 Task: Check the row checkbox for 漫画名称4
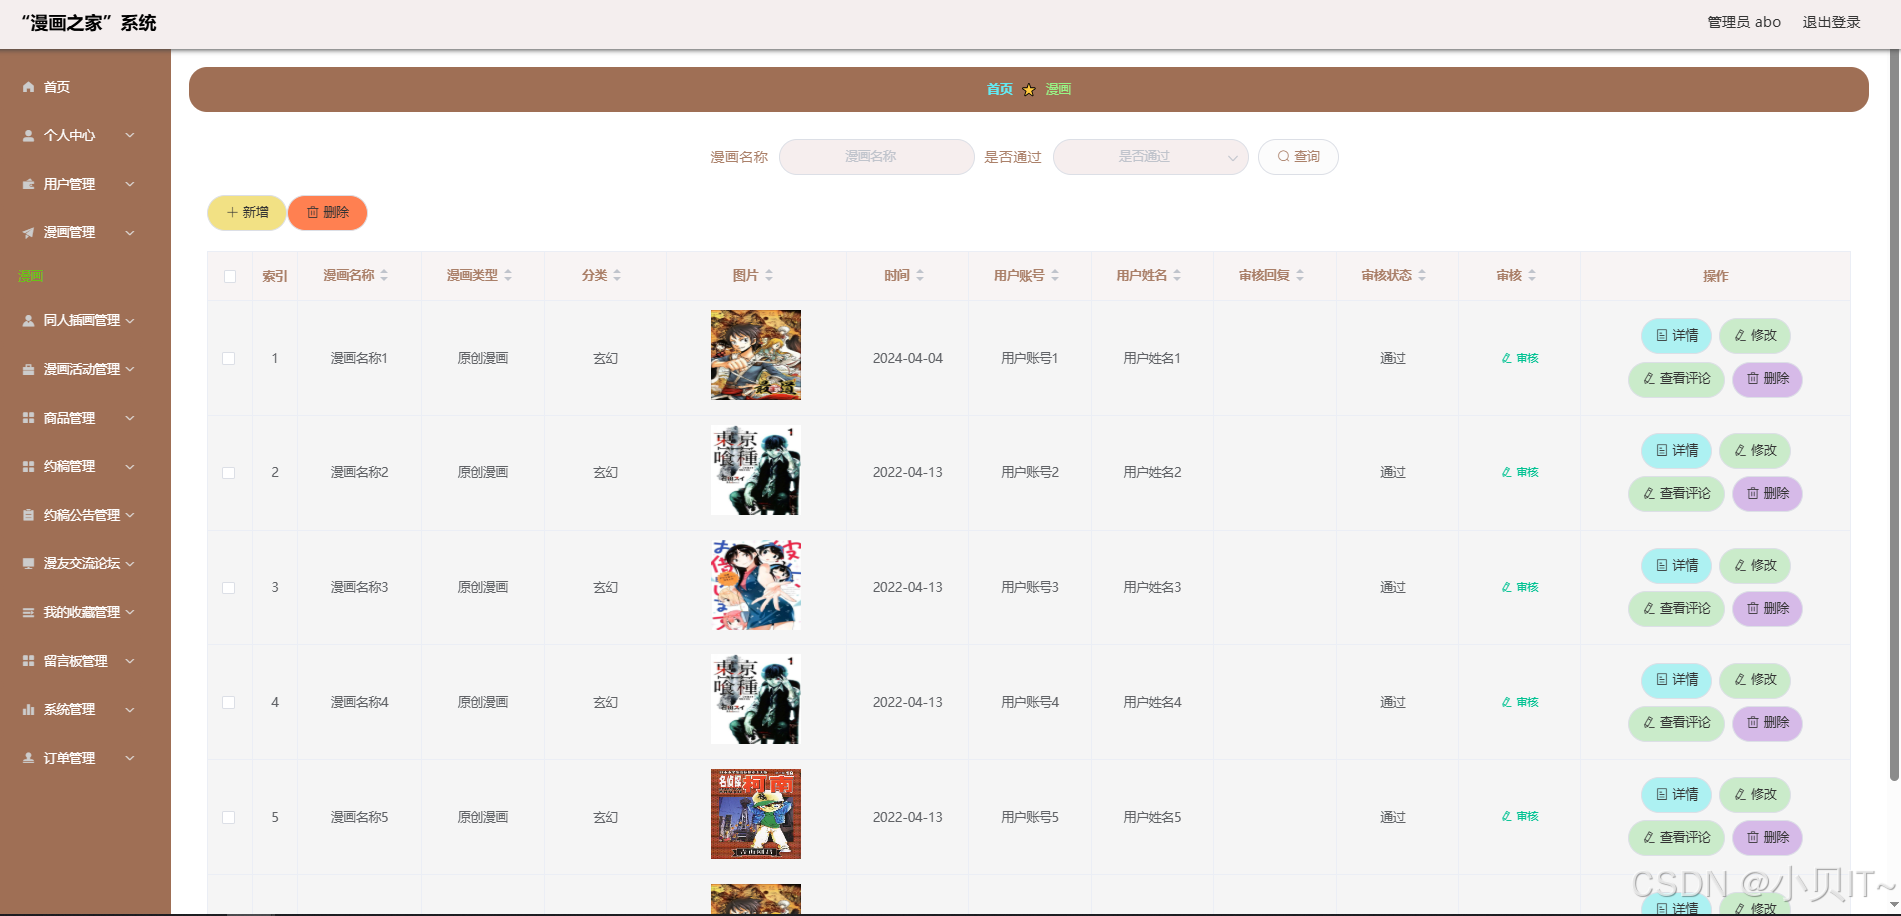click(229, 702)
